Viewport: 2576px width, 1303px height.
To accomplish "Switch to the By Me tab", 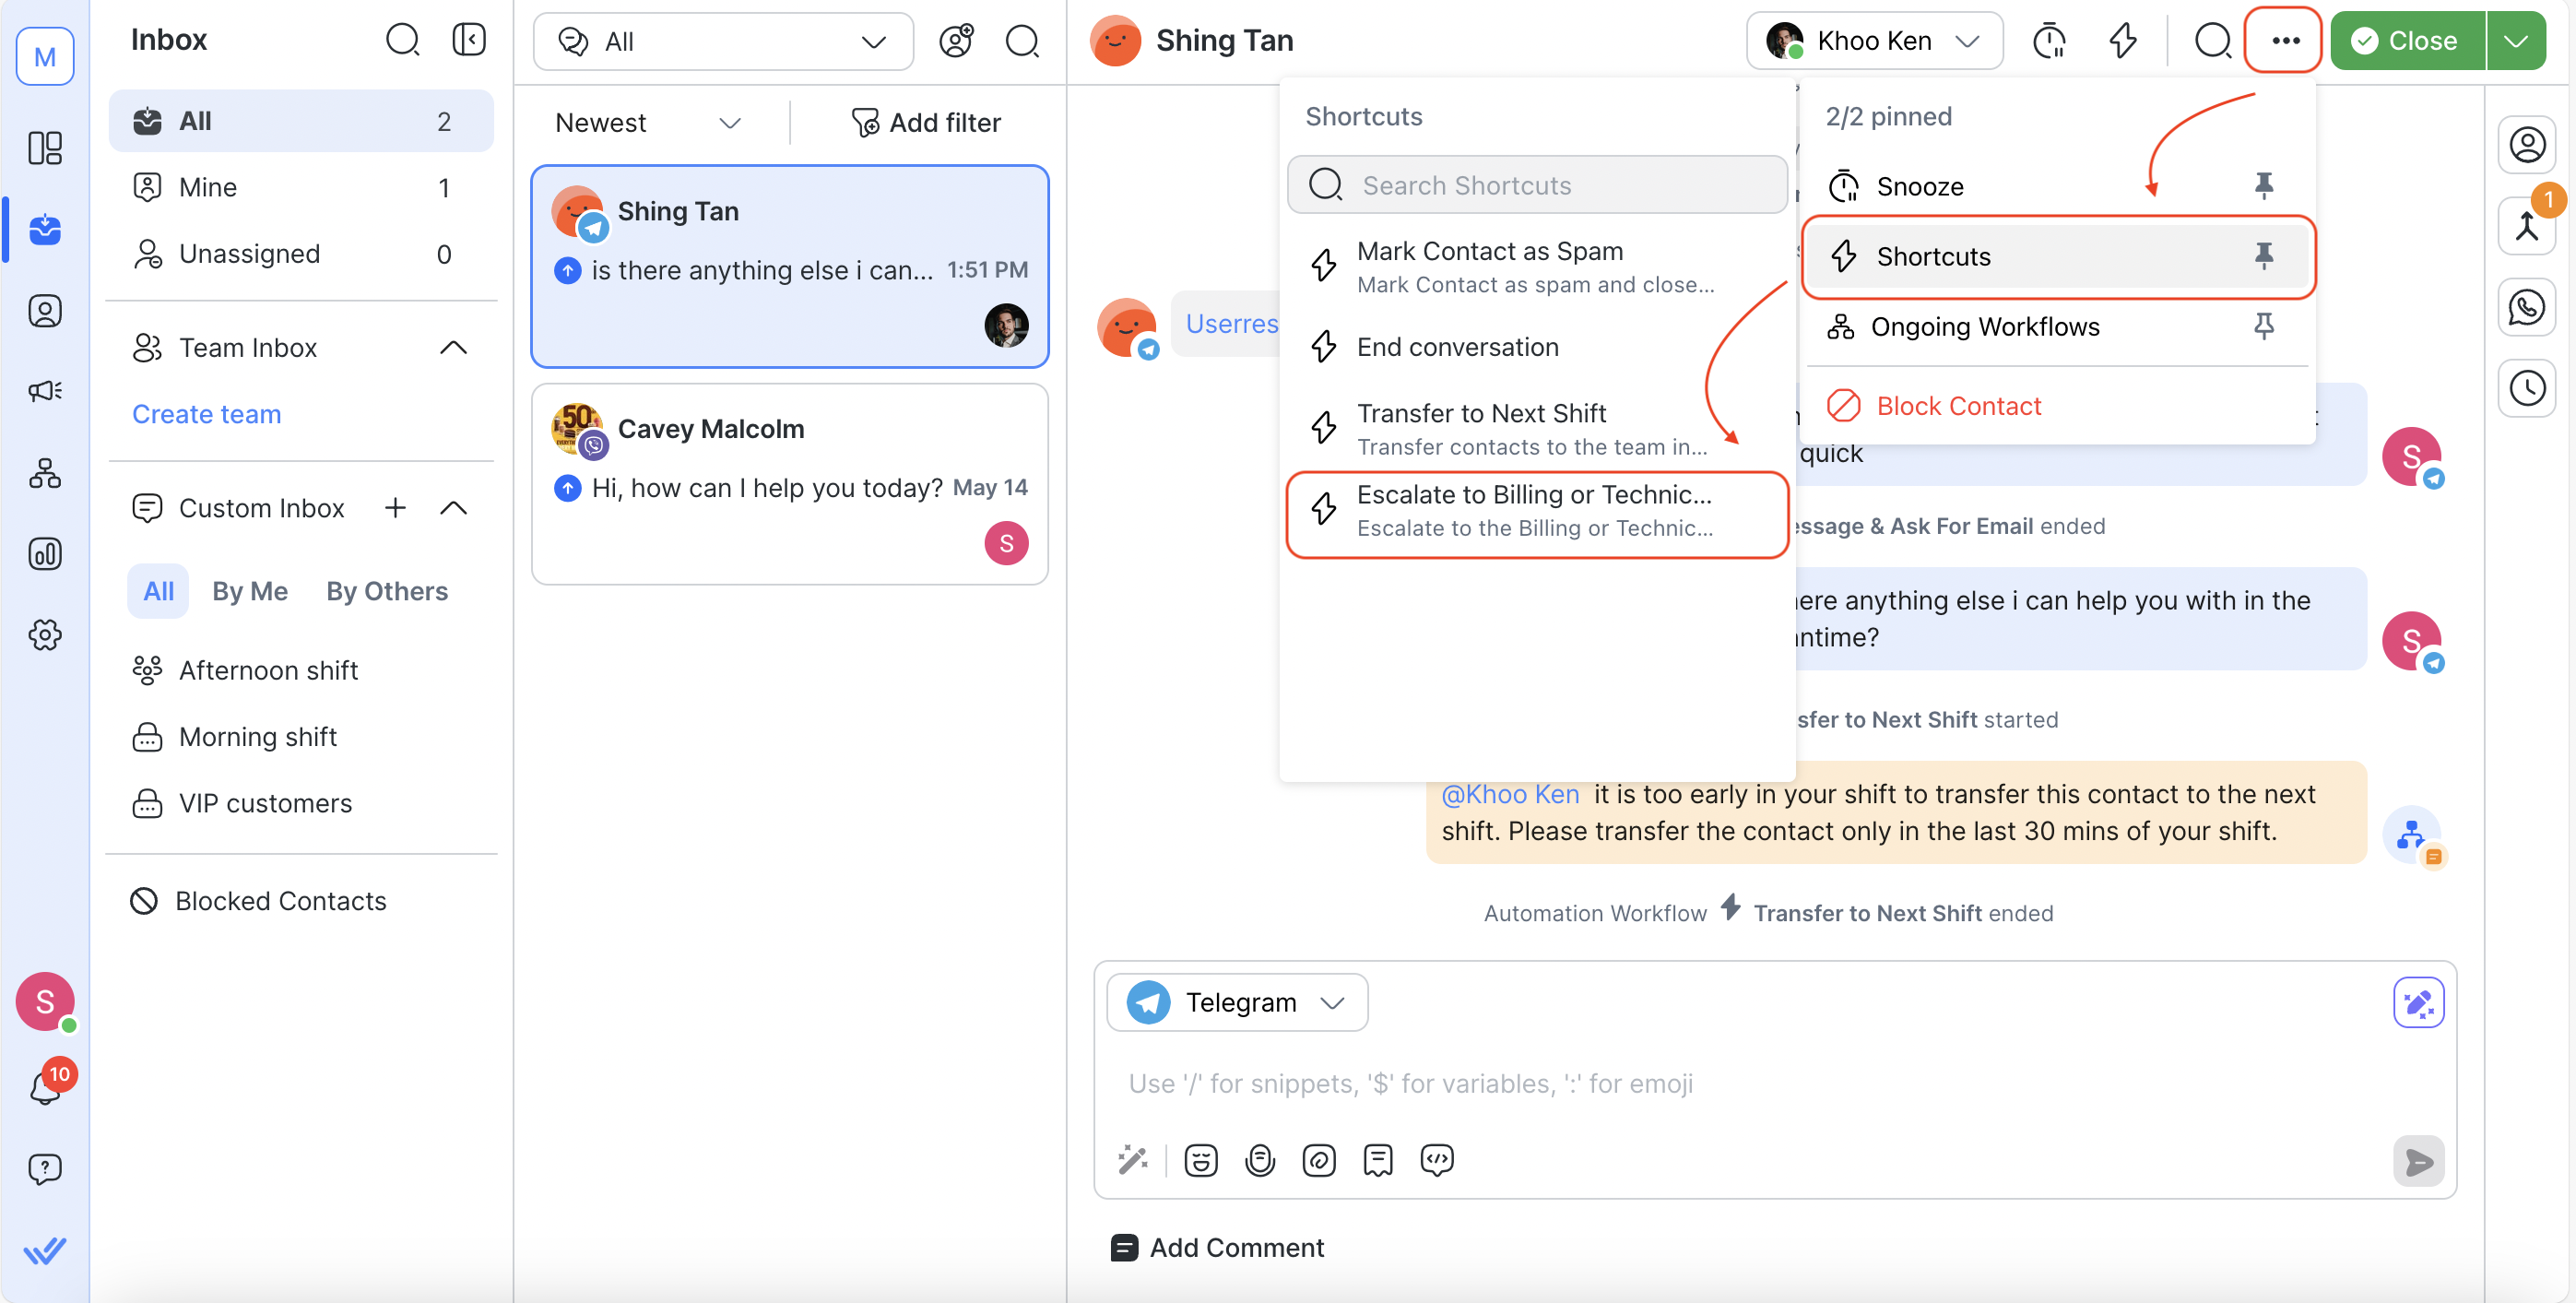I will click(x=250, y=591).
